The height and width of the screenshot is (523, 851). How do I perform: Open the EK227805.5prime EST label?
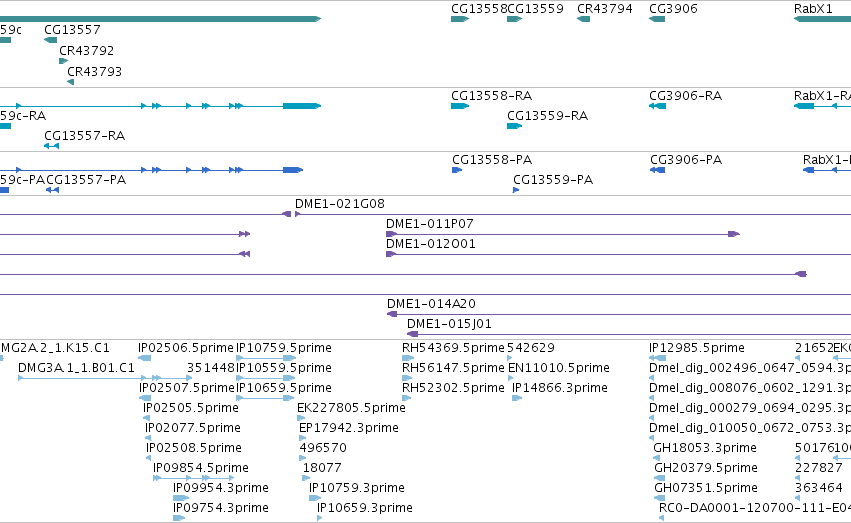click(x=351, y=408)
